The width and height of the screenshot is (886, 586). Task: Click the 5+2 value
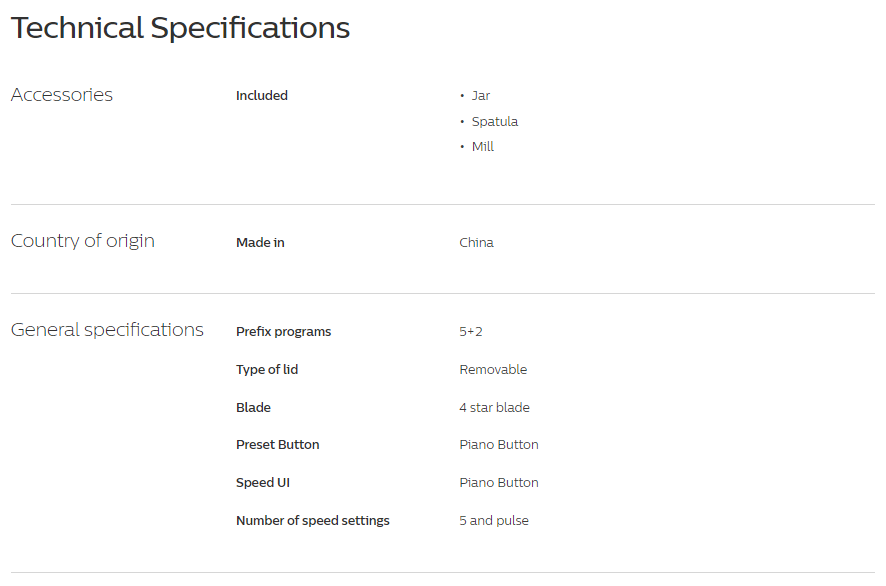tap(471, 332)
